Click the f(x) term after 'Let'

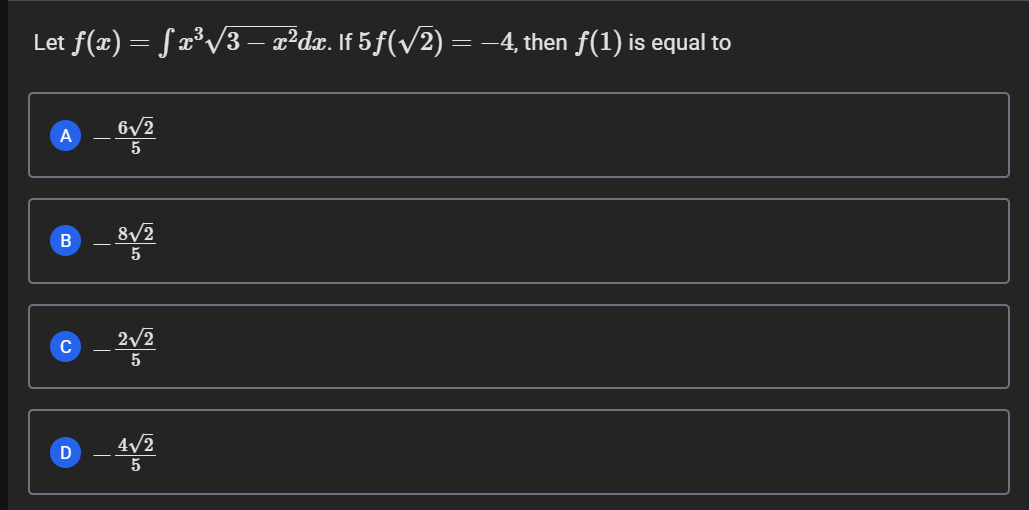(x=97, y=44)
